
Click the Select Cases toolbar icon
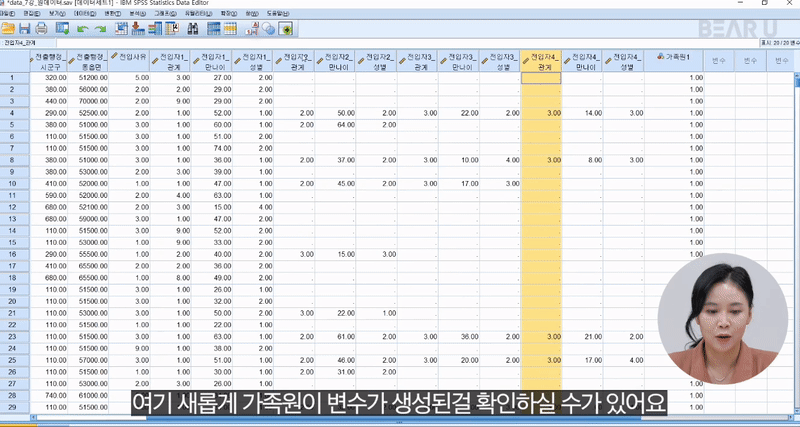click(x=231, y=29)
